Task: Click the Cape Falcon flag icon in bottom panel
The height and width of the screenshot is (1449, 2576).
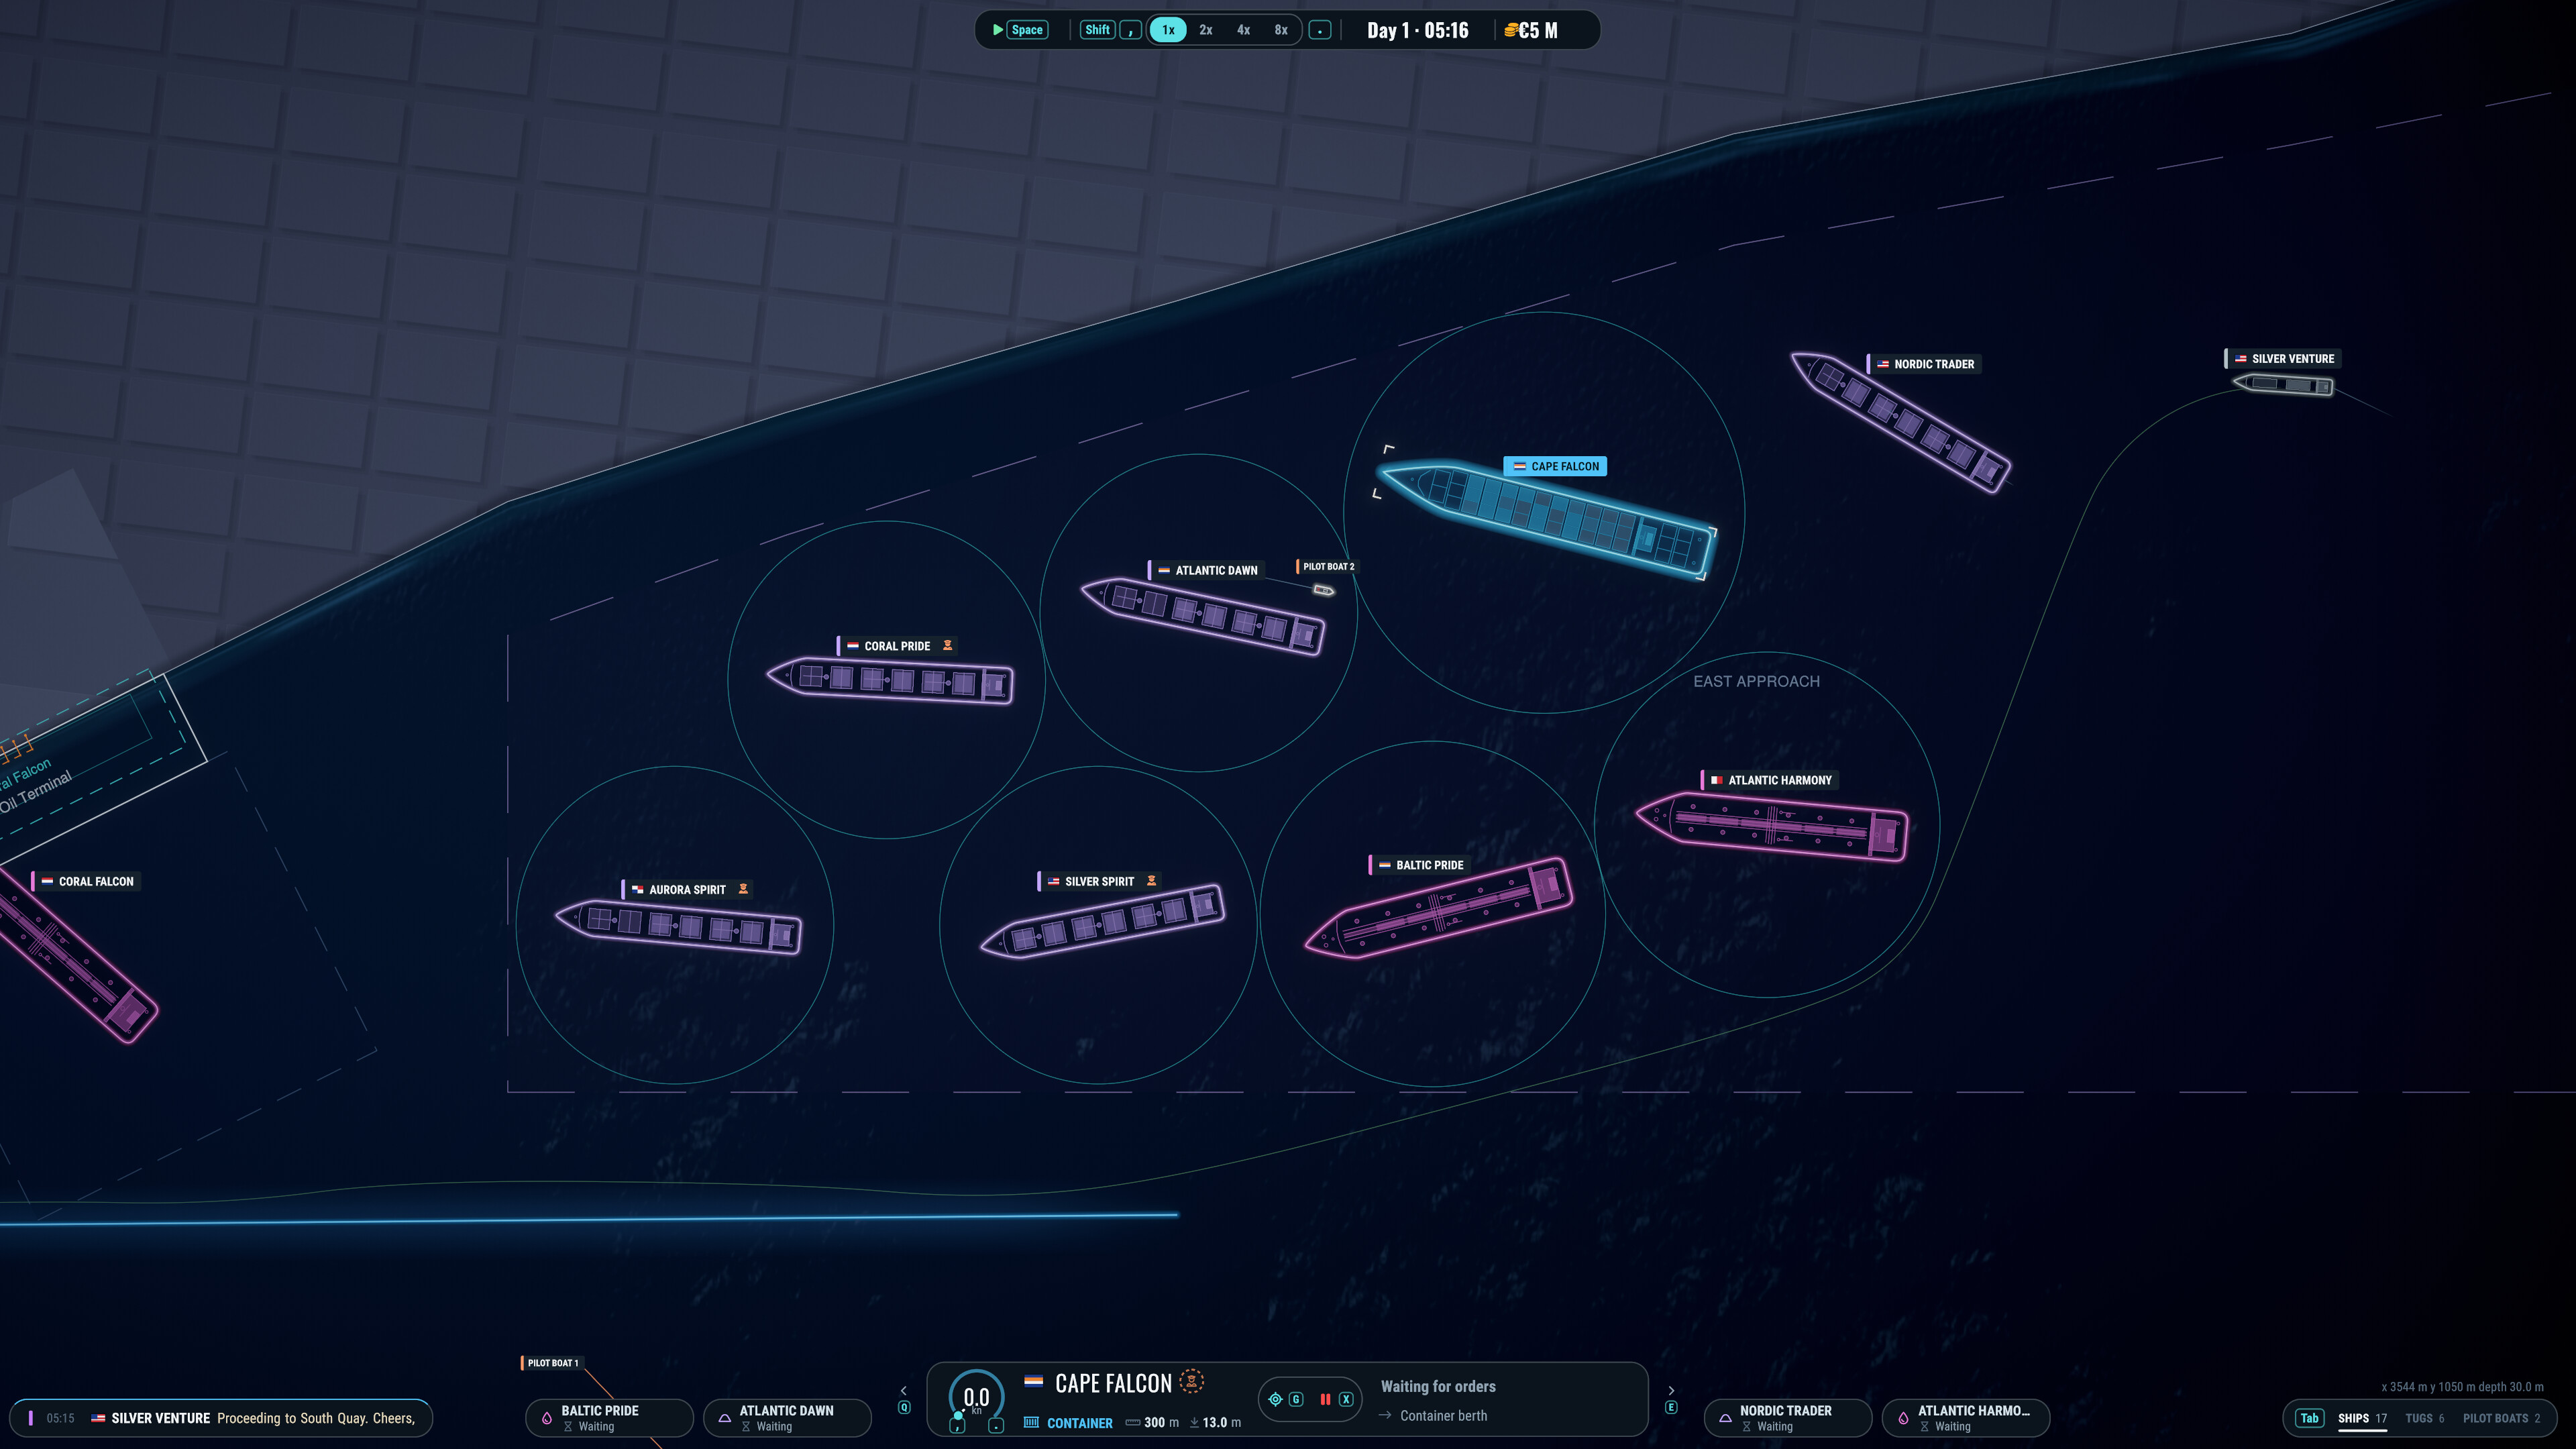Action: coord(1033,1381)
